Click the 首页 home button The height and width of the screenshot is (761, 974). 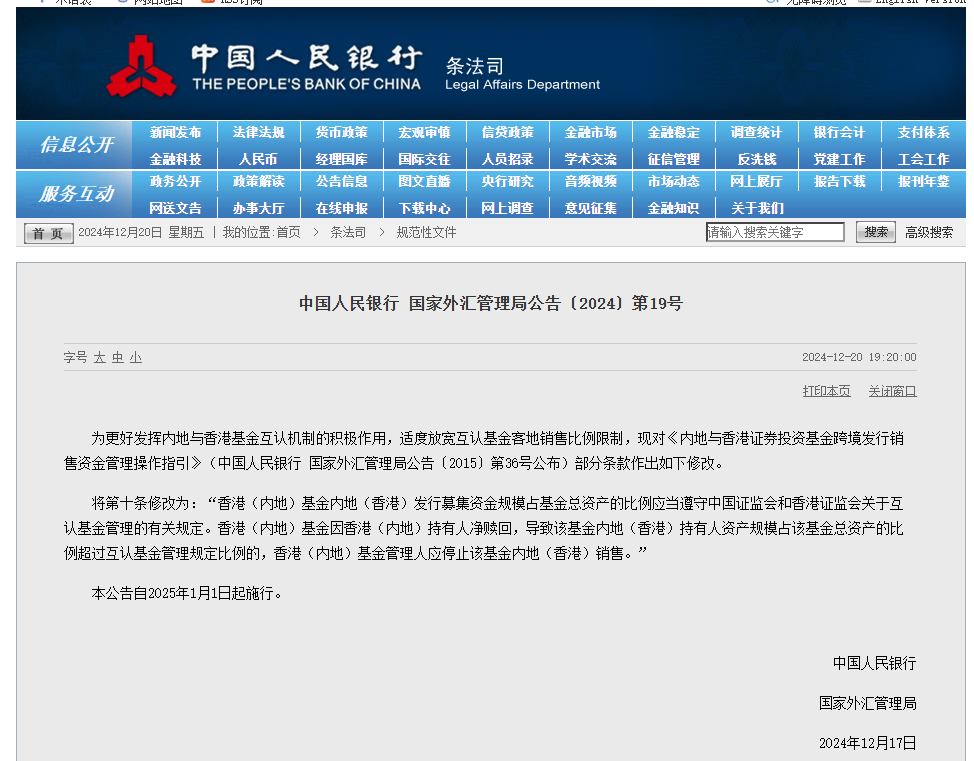[x=48, y=233]
